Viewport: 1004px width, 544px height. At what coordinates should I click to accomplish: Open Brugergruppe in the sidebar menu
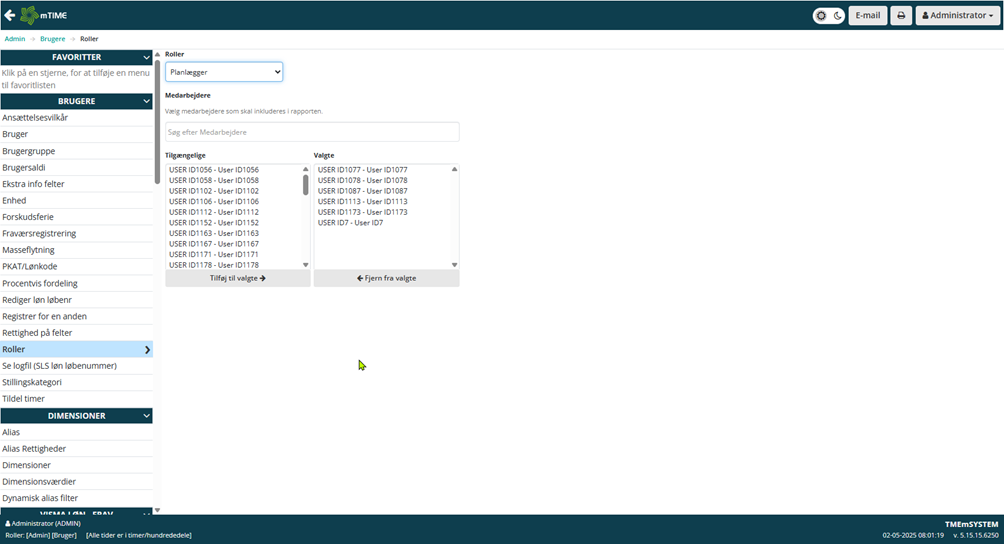[x=28, y=151]
